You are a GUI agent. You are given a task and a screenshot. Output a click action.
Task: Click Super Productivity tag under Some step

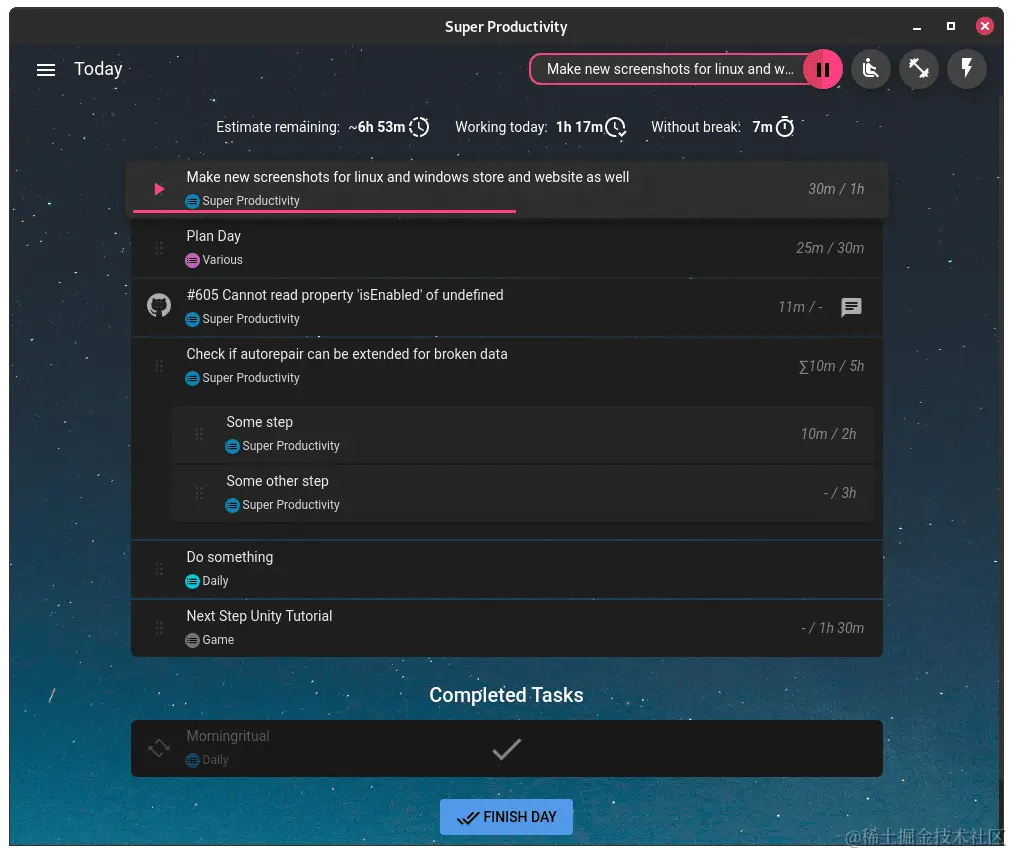(282, 446)
